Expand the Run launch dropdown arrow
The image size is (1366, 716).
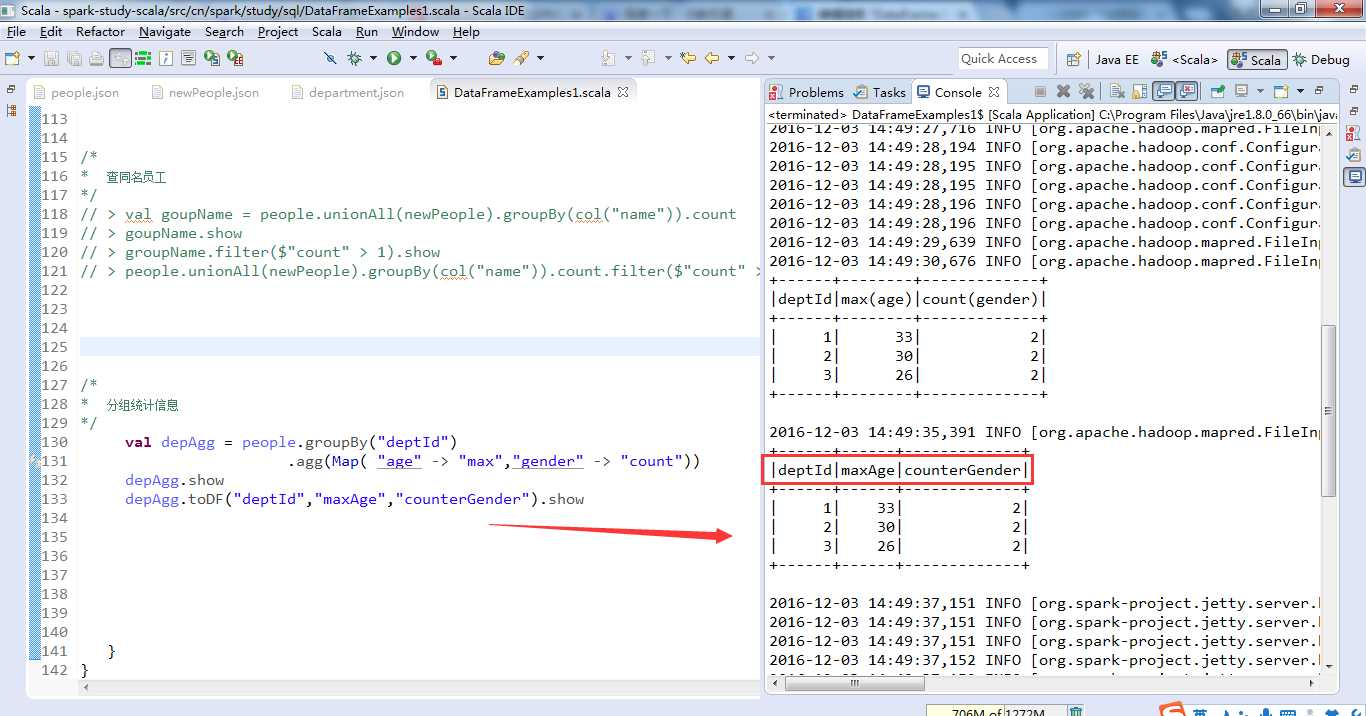[413, 58]
